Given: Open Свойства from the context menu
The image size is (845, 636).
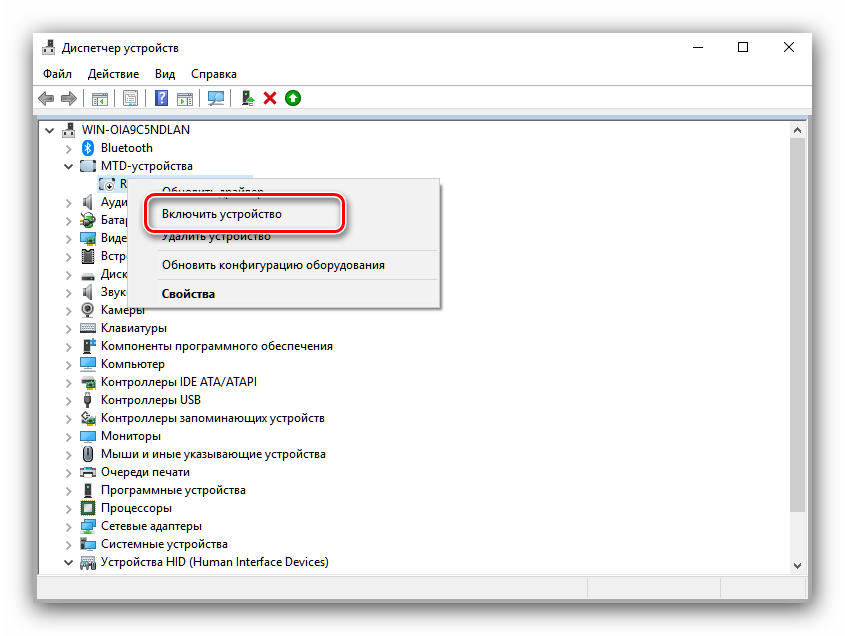Looking at the screenshot, I should click(x=188, y=294).
